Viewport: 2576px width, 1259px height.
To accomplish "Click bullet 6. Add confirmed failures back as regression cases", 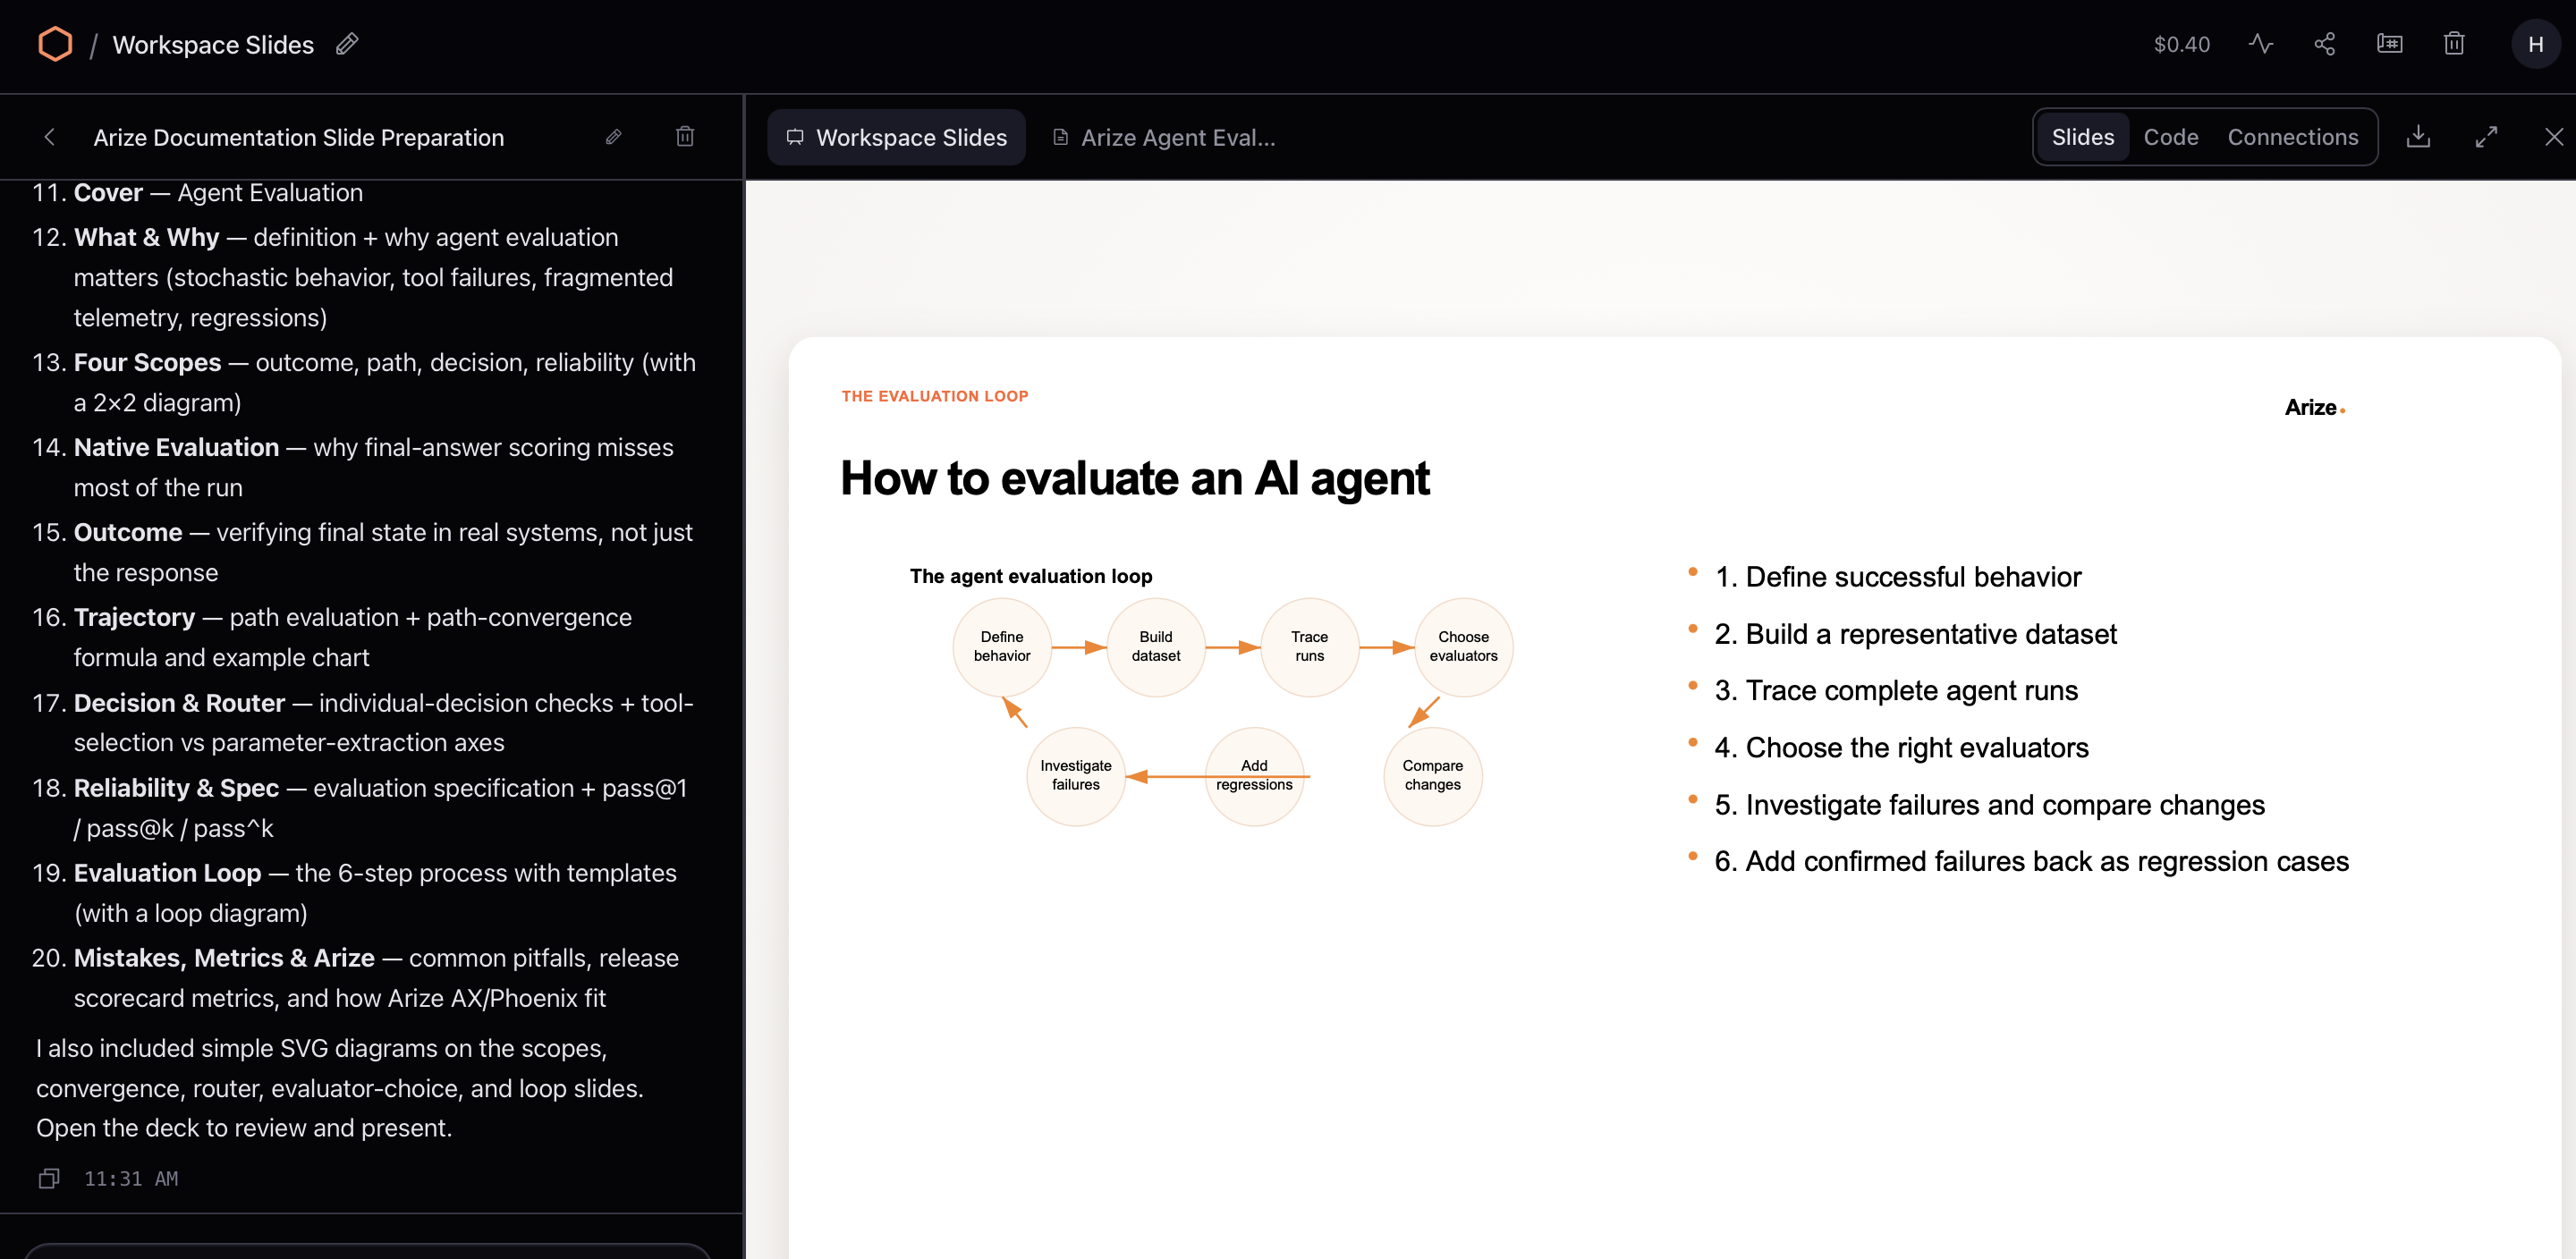I will (x=2031, y=862).
